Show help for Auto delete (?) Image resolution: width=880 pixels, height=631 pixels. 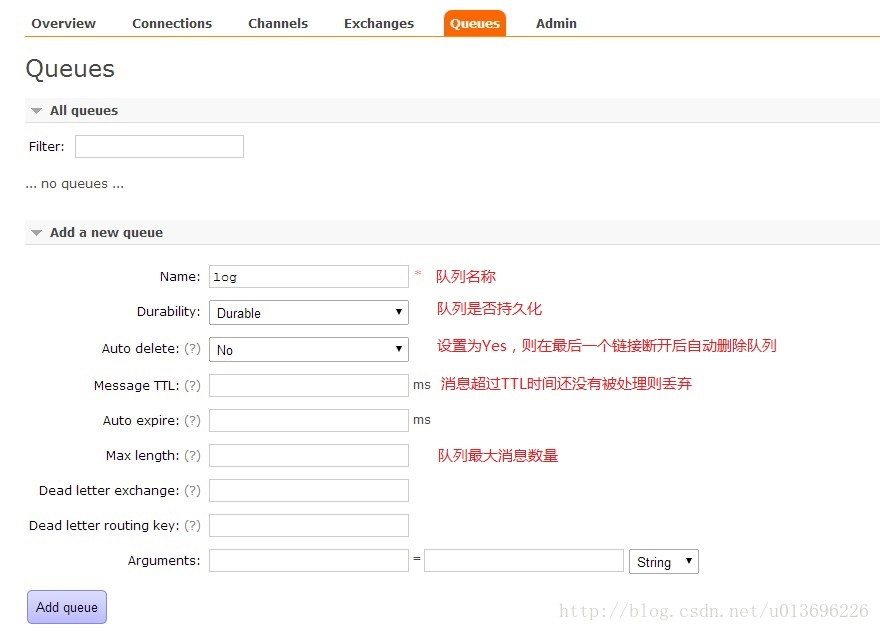click(x=192, y=349)
